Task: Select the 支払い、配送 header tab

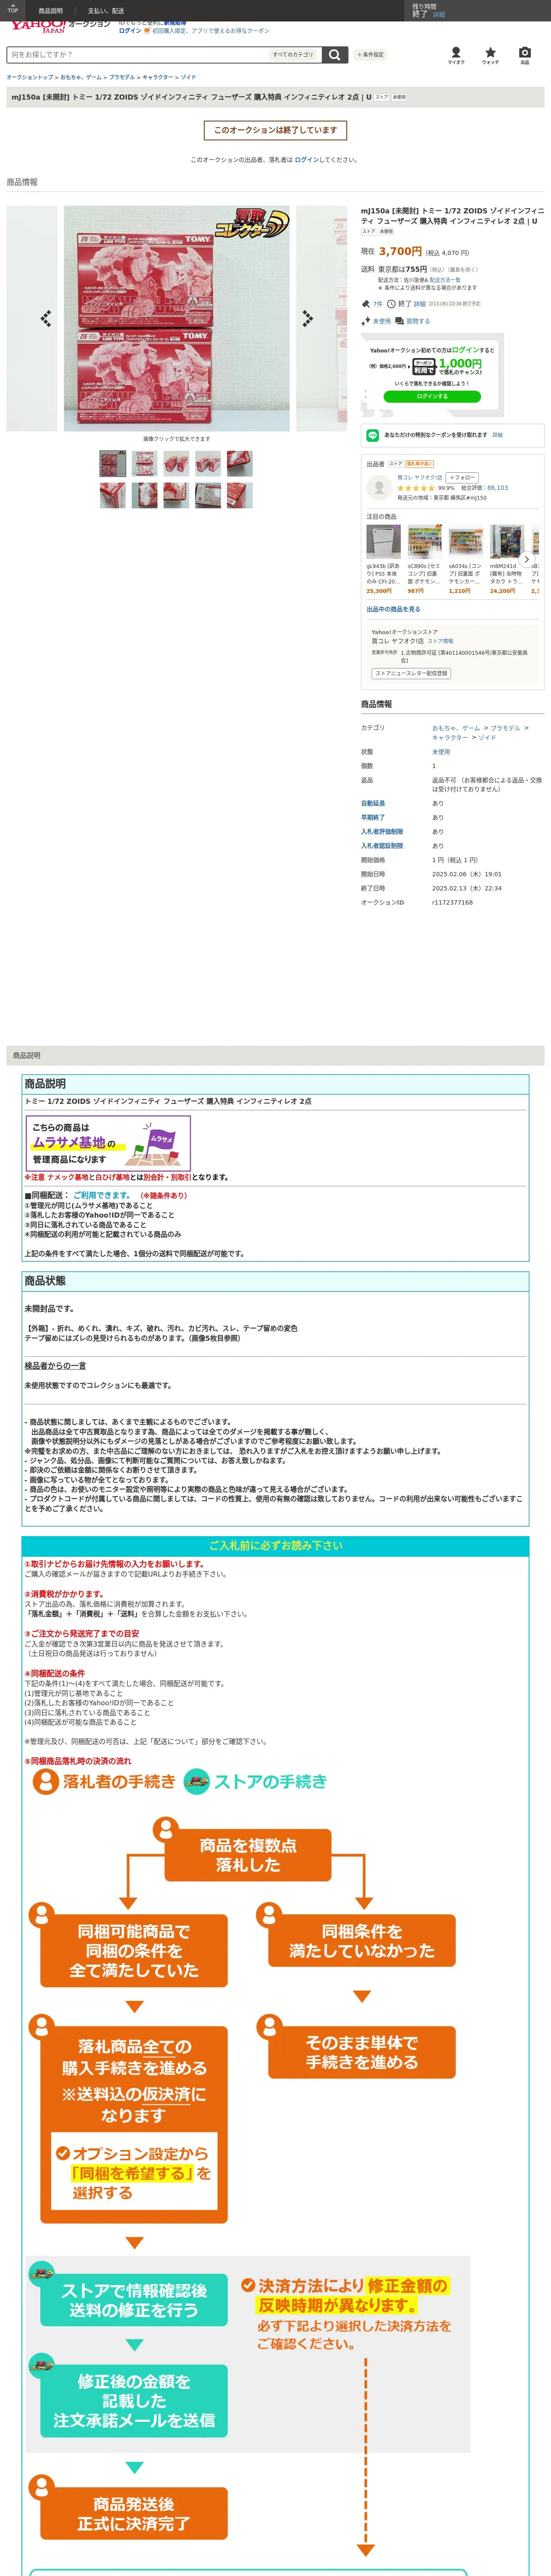Action: point(106,11)
